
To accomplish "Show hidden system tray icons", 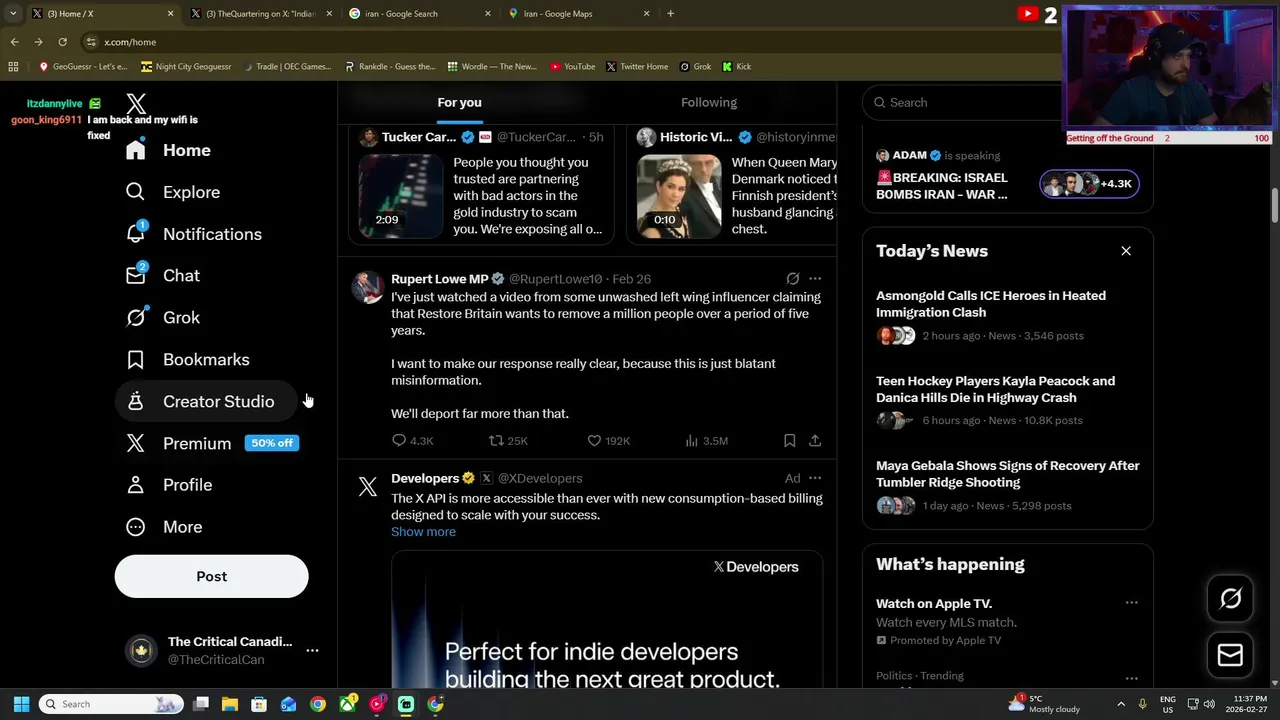I will pyautogui.click(x=1120, y=704).
